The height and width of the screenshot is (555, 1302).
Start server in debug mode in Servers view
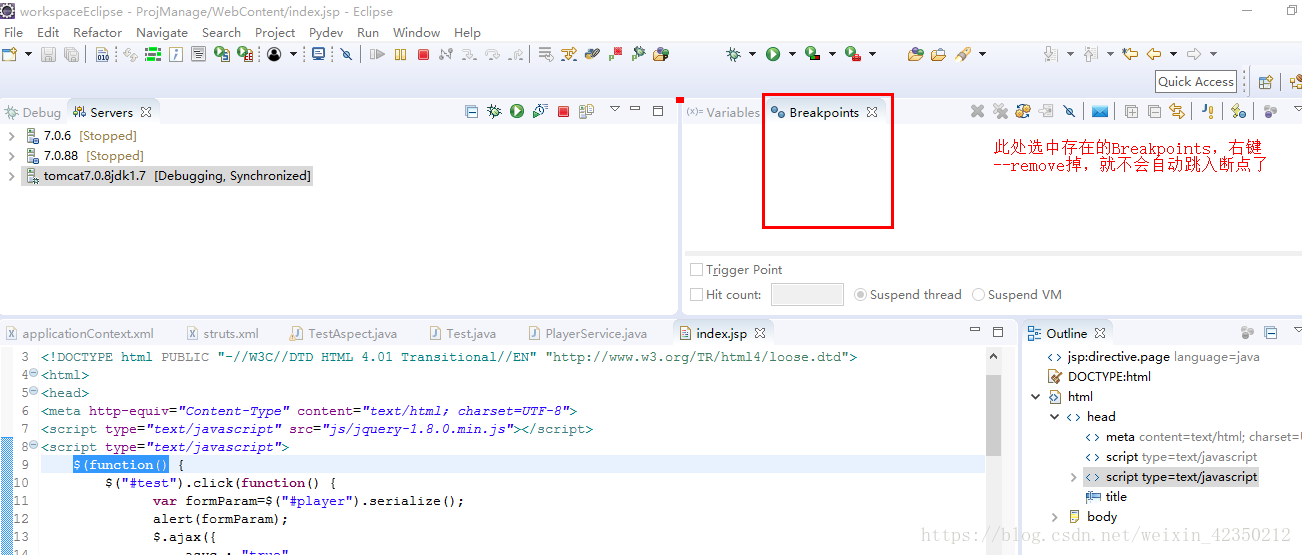pos(494,111)
